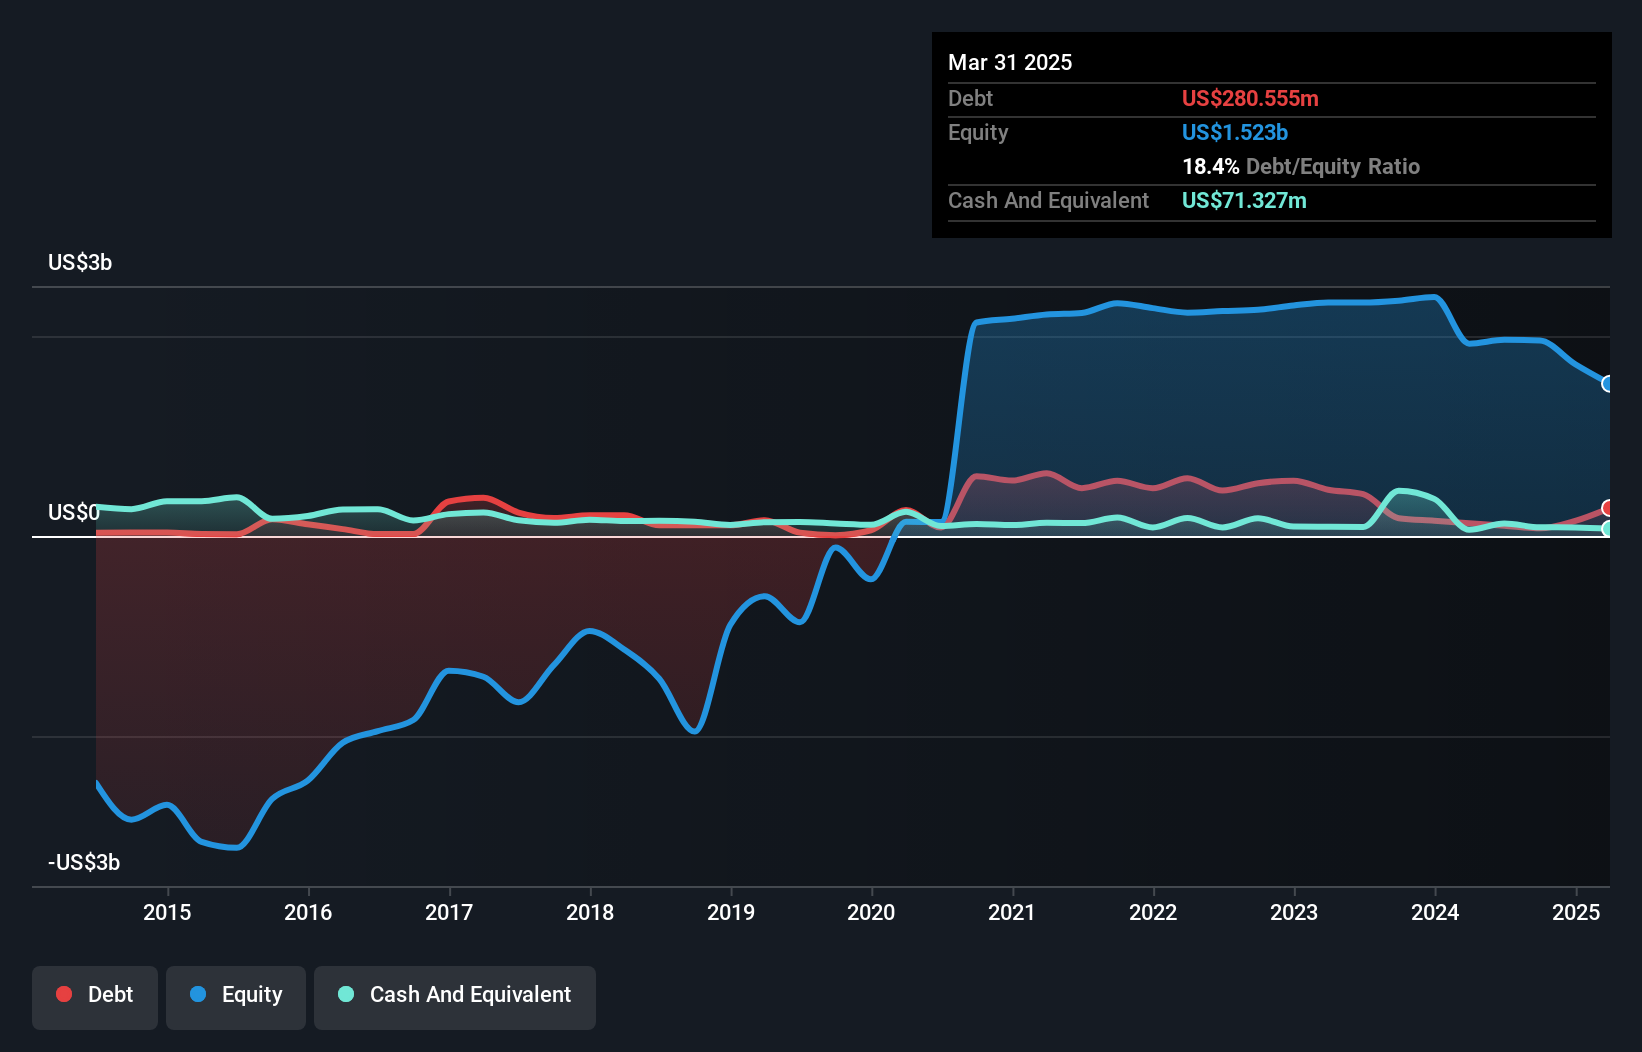Click the US$1.523b equity value

(x=1235, y=132)
